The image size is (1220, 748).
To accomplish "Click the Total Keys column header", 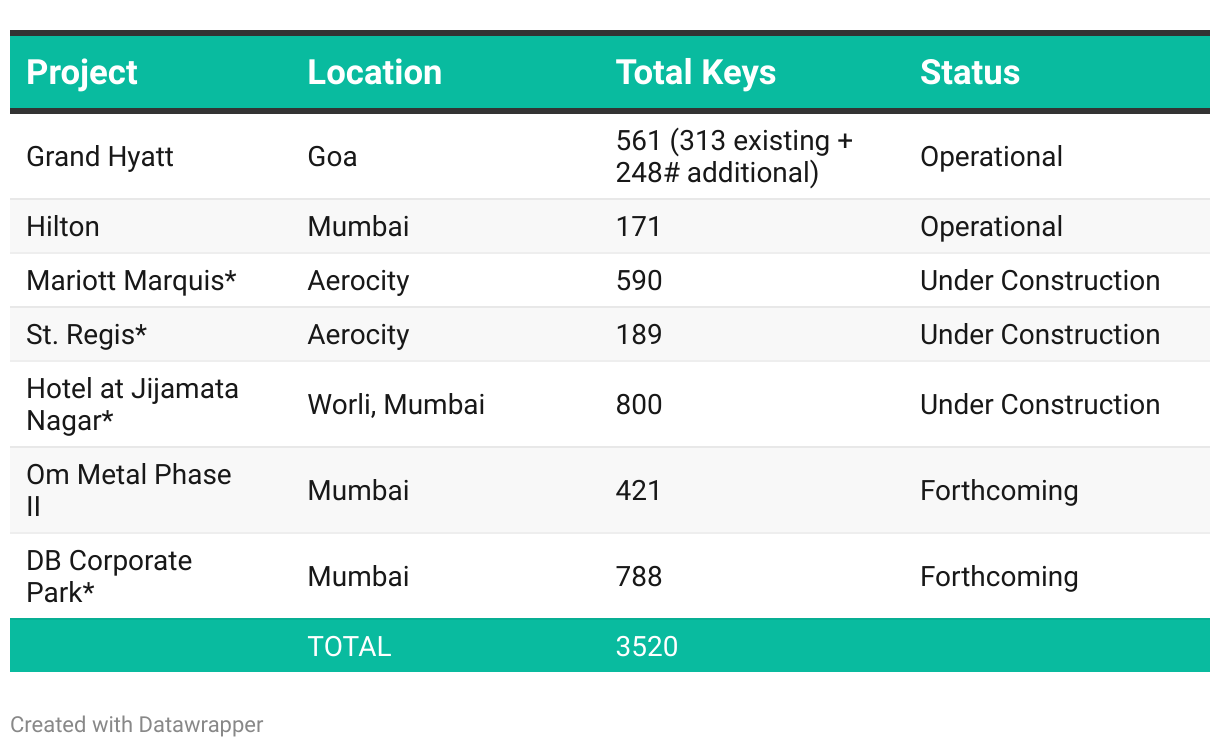I will (695, 72).
